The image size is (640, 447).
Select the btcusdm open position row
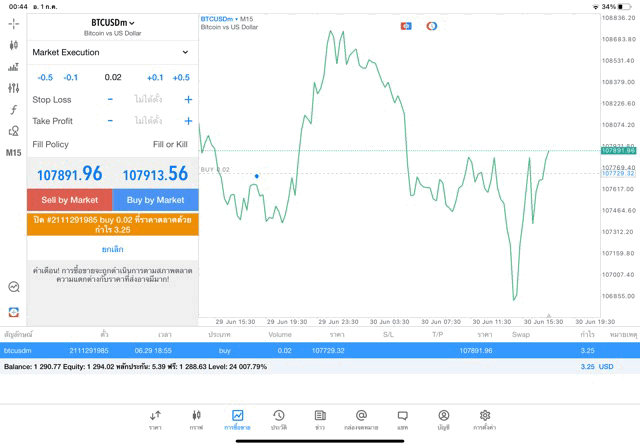coord(320,351)
